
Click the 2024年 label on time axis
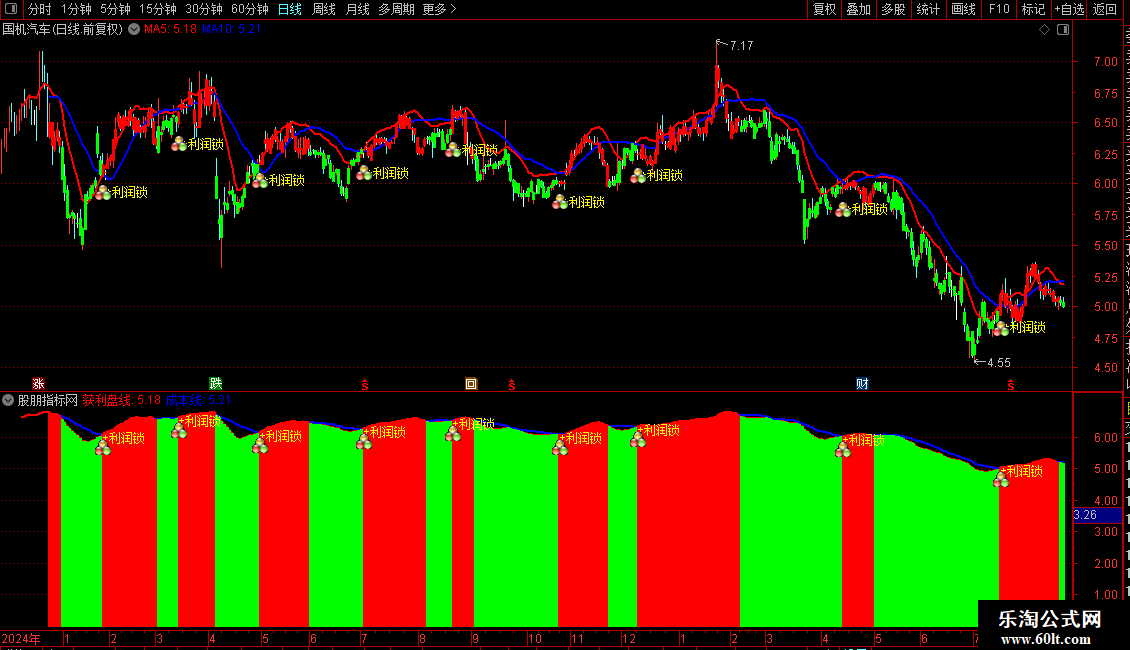tap(21, 638)
